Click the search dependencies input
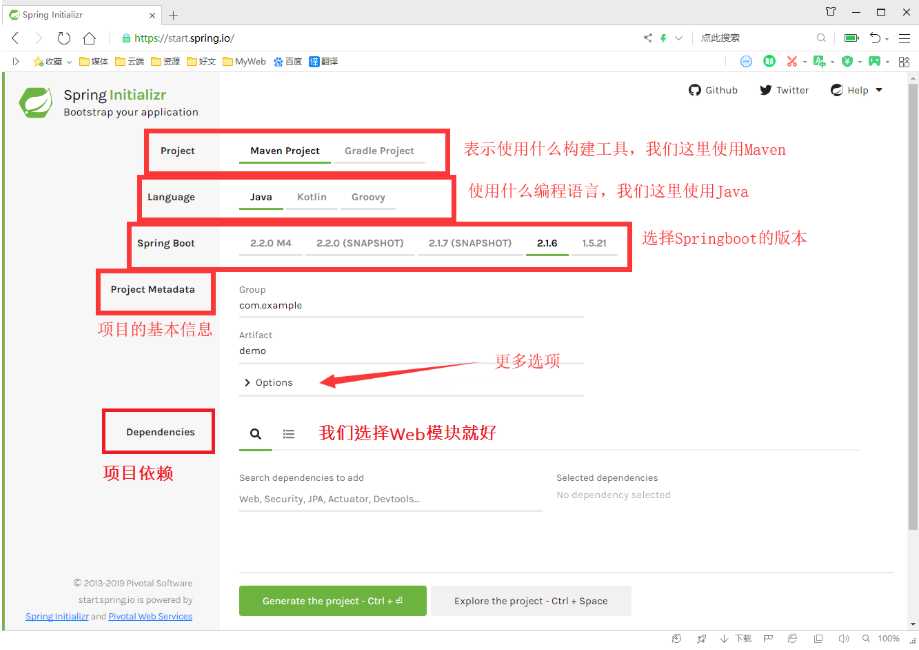This screenshot has width=919, height=650. pyautogui.click(x=390, y=499)
